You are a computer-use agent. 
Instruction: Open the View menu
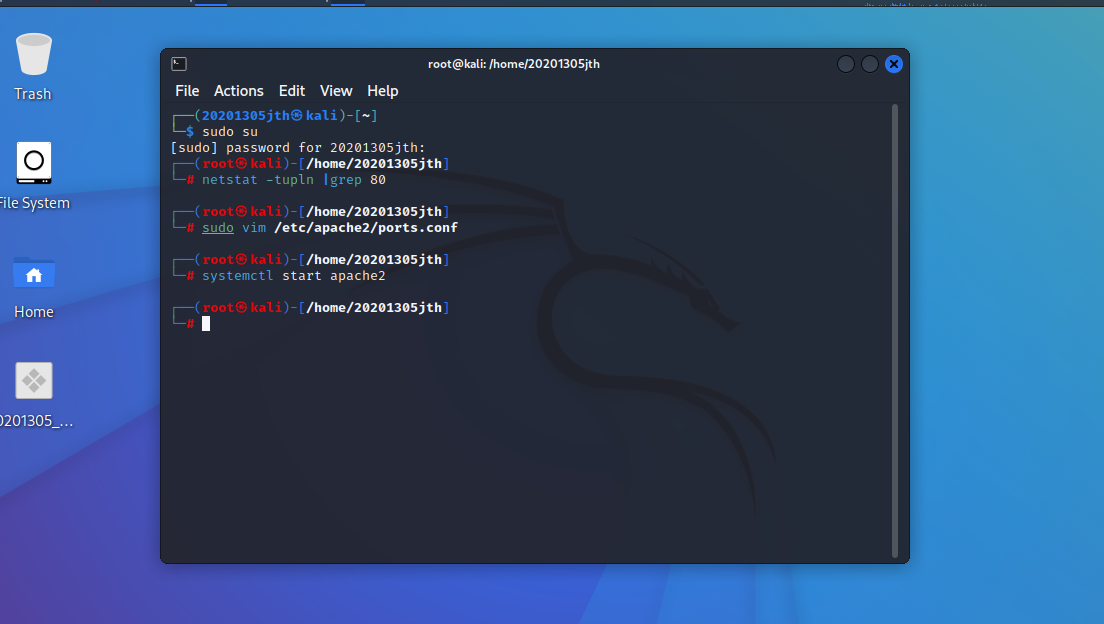(336, 91)
